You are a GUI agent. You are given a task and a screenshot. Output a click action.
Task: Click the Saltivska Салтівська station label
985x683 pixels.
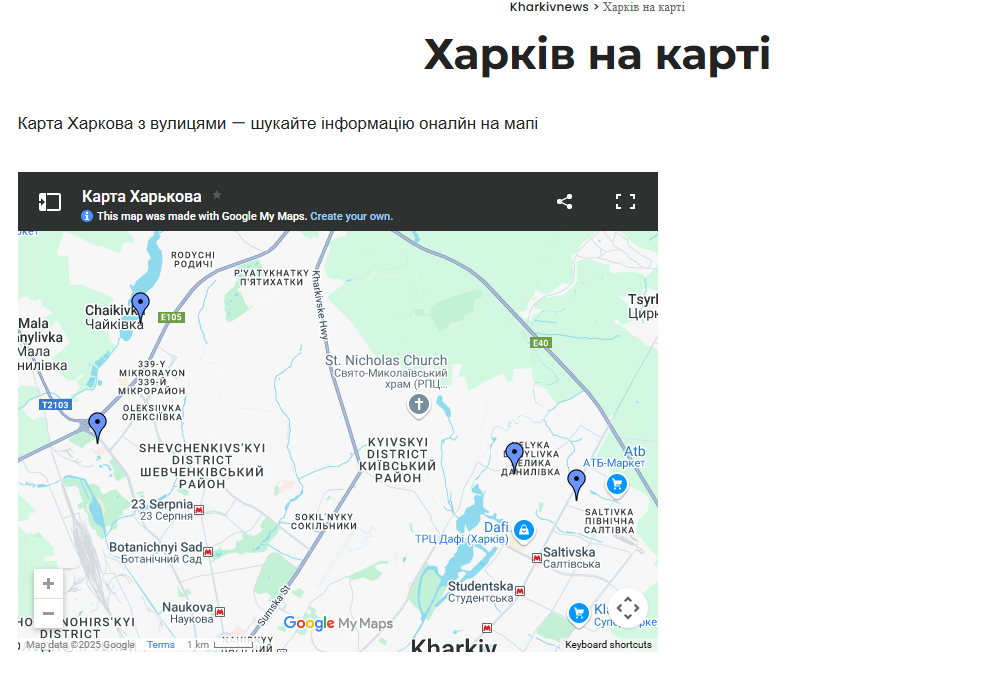point(571,558)
